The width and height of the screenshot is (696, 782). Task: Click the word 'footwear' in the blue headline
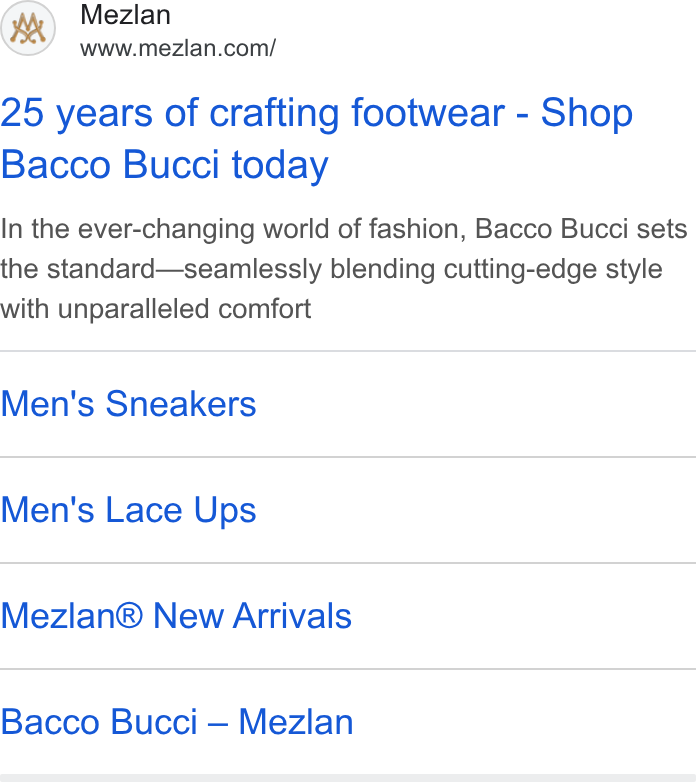pos(428,114)
